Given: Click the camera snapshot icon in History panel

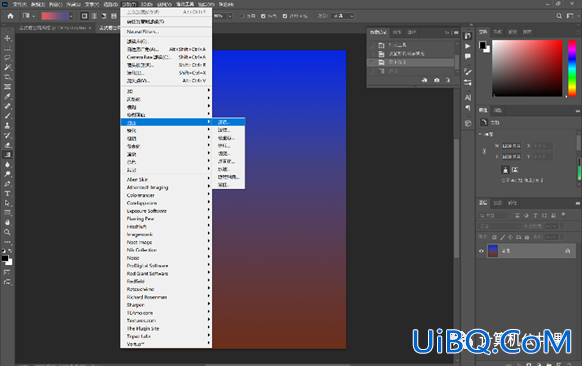Looking at the screenshot, I should coord(436,80).
